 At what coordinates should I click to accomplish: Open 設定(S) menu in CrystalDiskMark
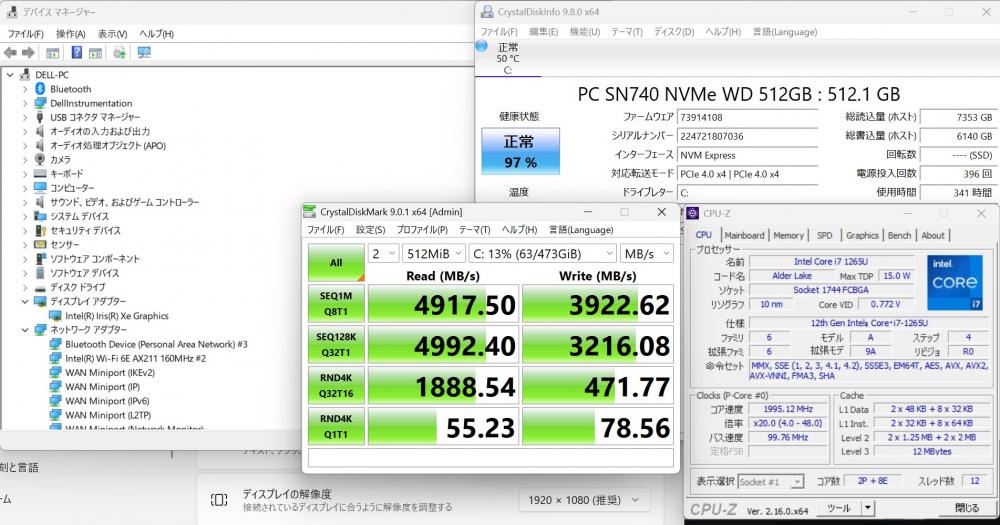pyautogui.click(x=371, y=230)
